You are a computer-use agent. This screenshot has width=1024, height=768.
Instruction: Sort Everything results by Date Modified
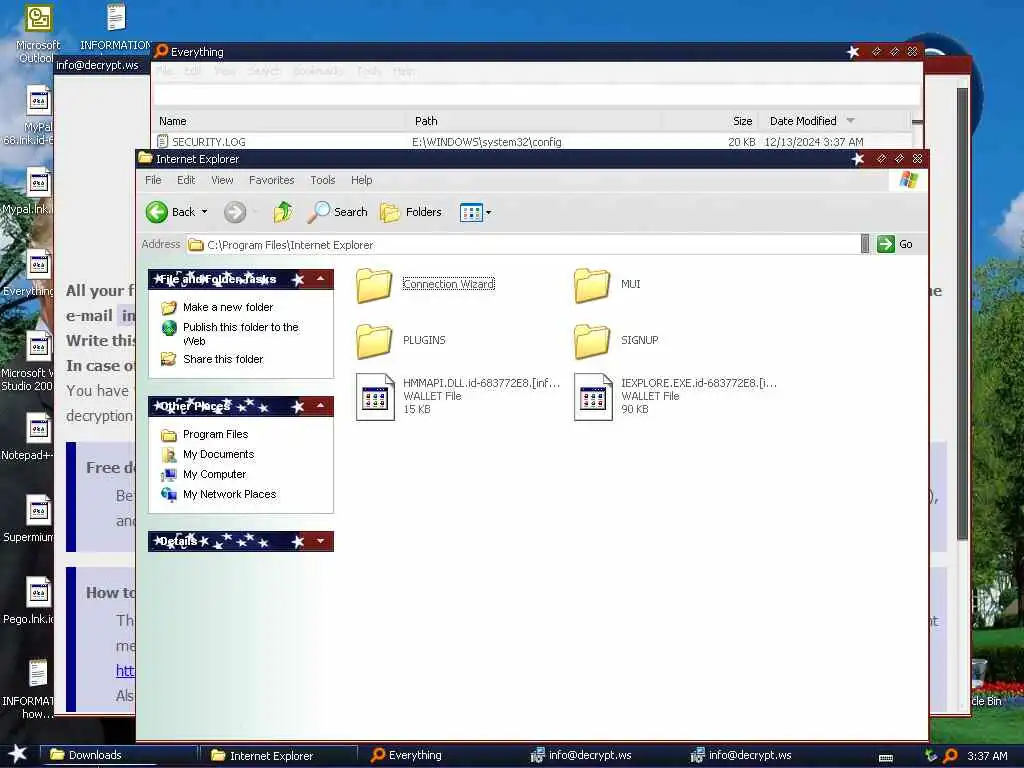[834, 121]
